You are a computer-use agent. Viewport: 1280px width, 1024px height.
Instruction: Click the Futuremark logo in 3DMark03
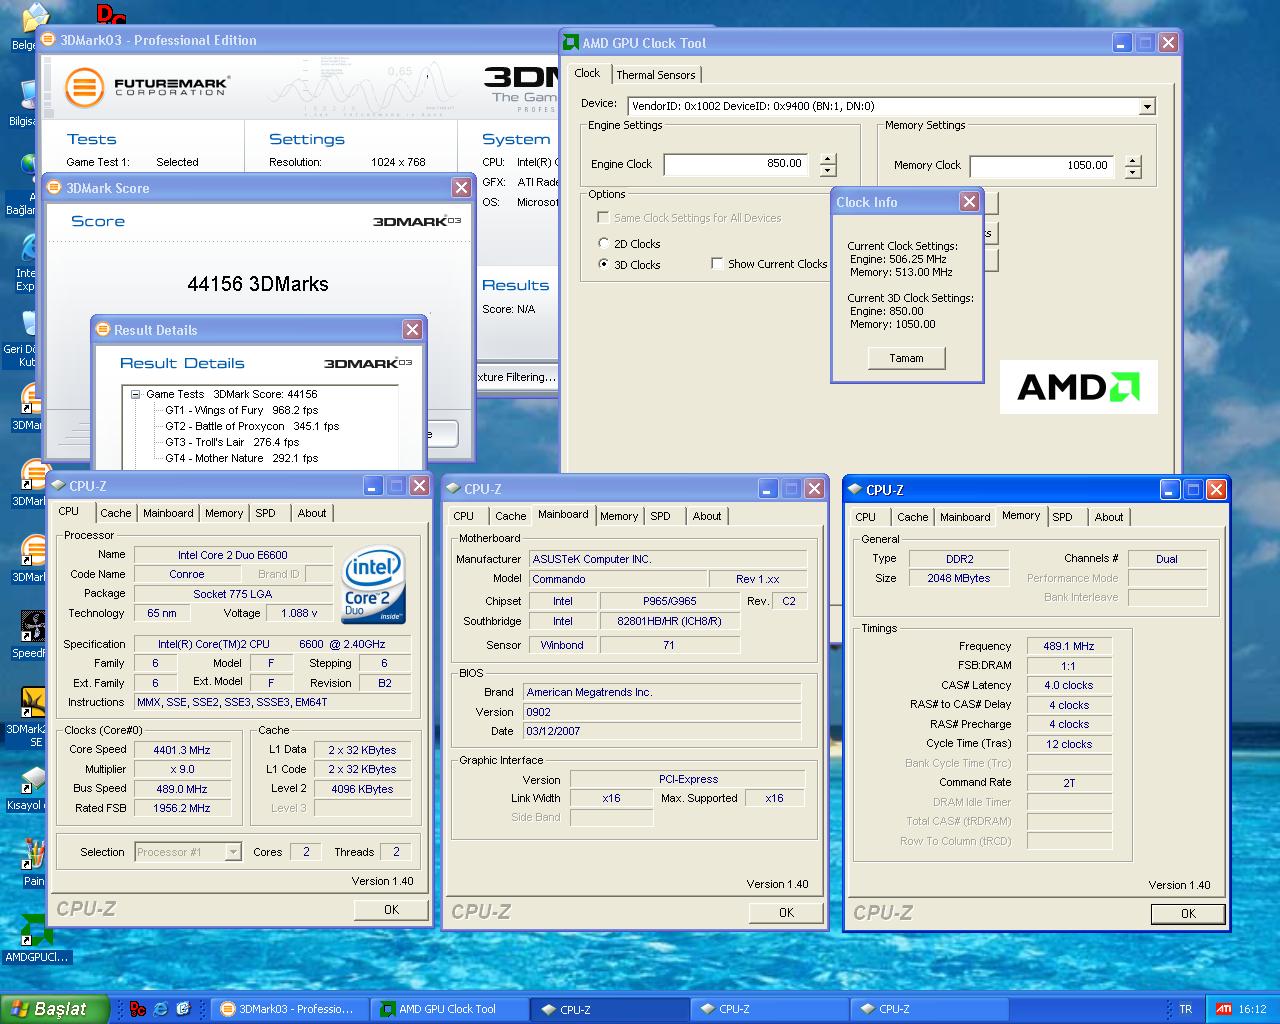146,86
